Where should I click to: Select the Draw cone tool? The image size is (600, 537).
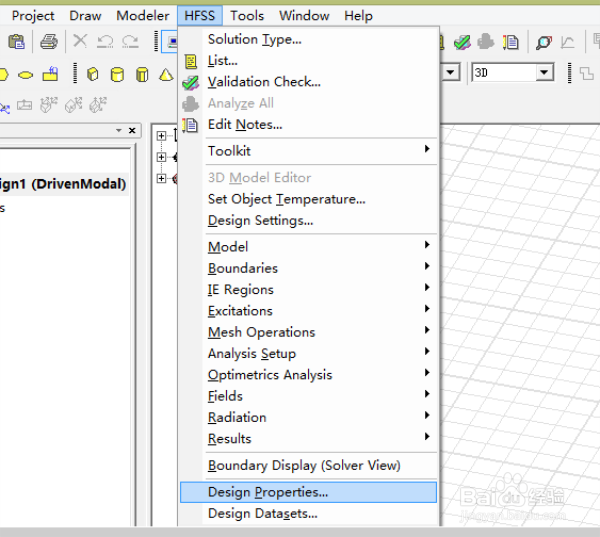coord(166,74)
